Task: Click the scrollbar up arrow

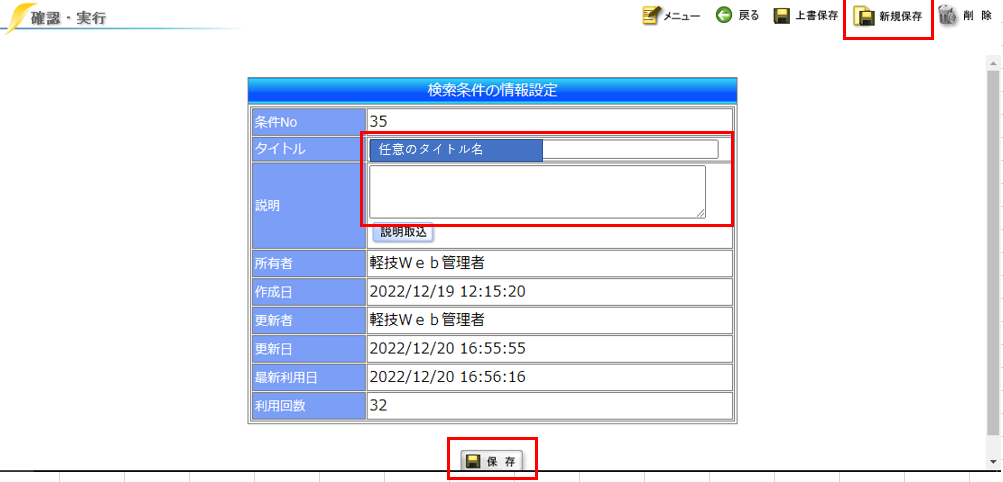Action: point(993,63)
